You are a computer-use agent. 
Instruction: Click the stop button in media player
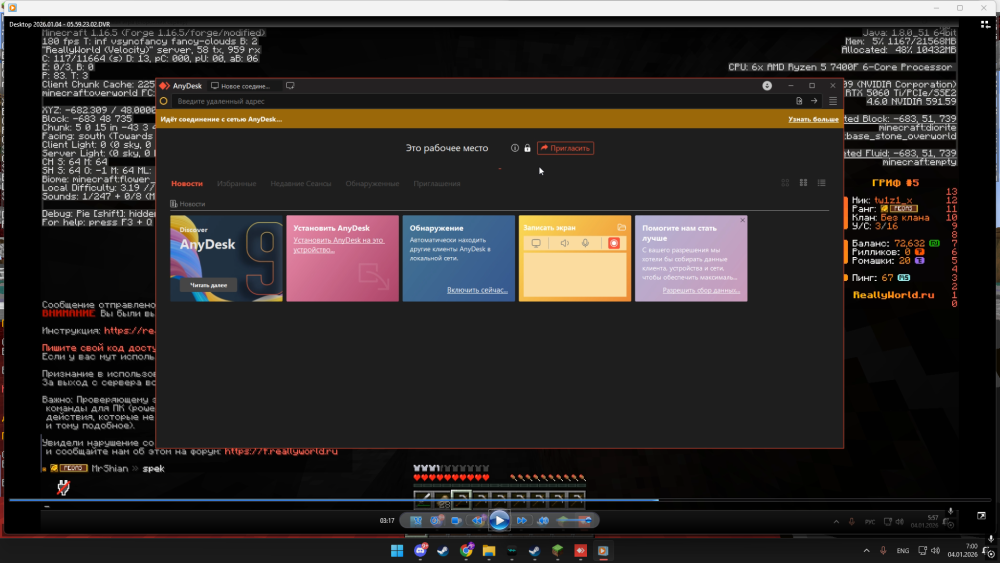(456, 520)
